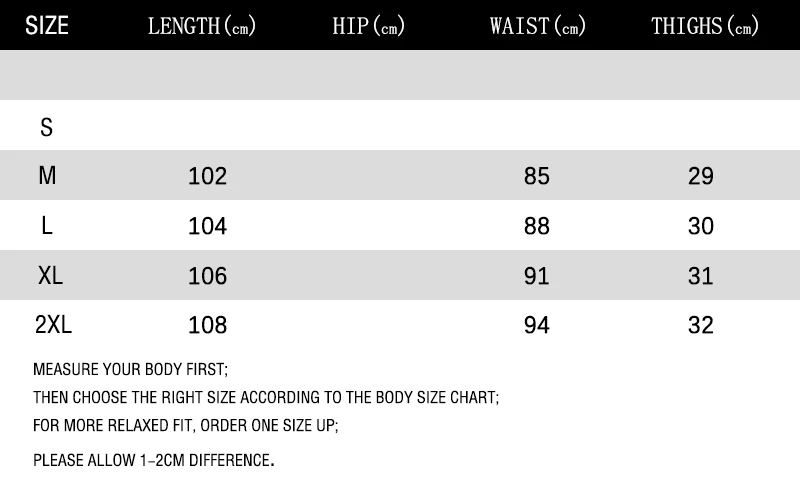Screen dimensions: 800x500
Task: Click the waist value 91
Action: pos(536,276)
